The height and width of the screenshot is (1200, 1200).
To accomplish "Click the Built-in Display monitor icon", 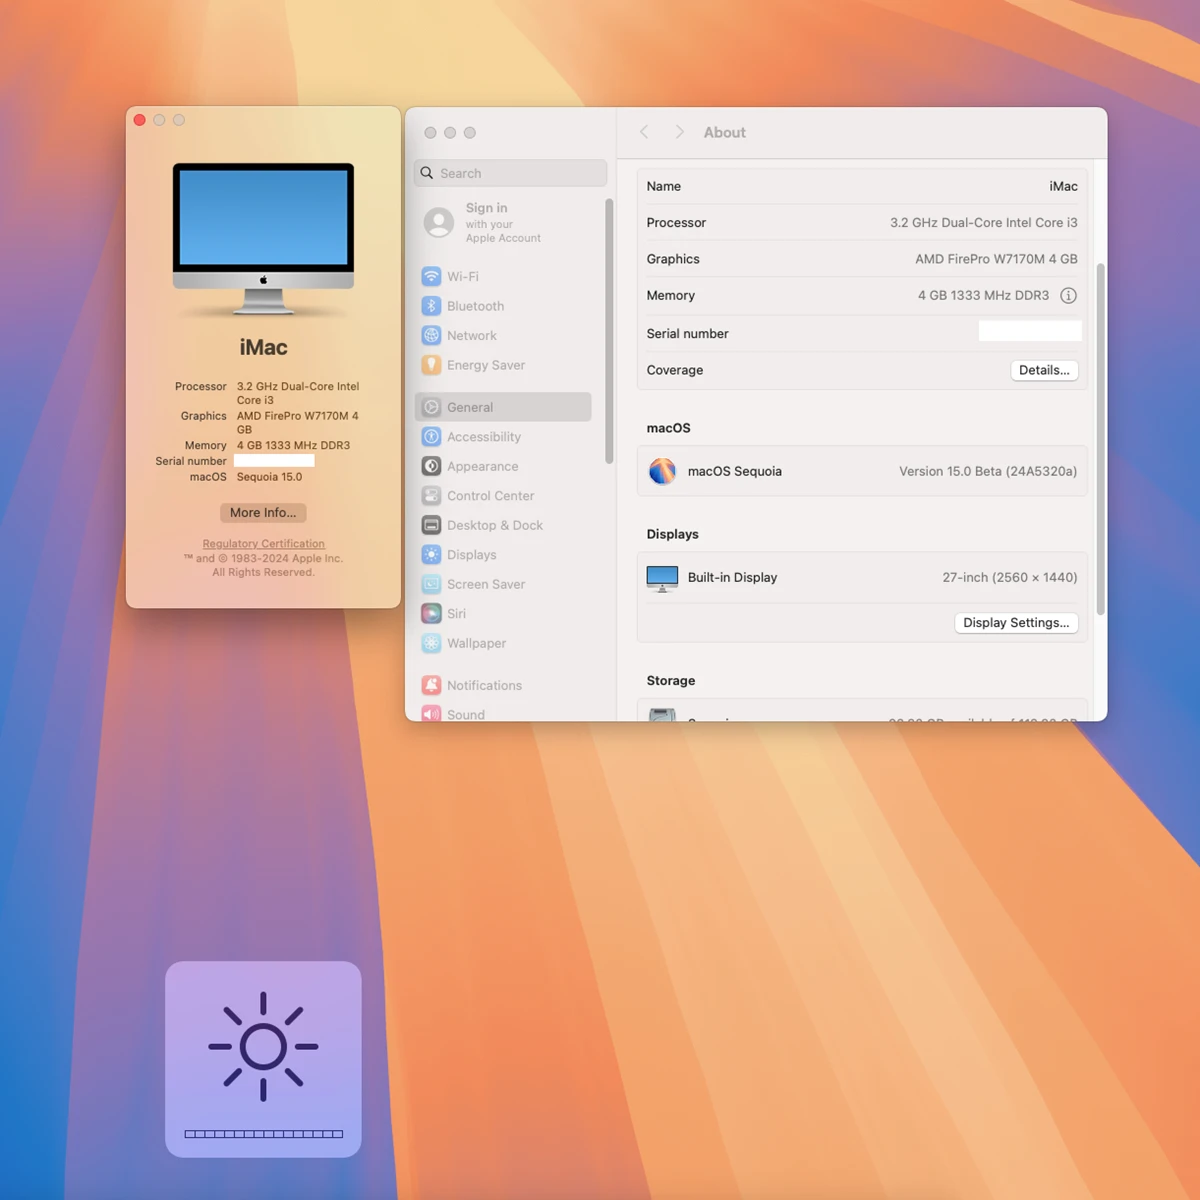I will pos(662,578).
